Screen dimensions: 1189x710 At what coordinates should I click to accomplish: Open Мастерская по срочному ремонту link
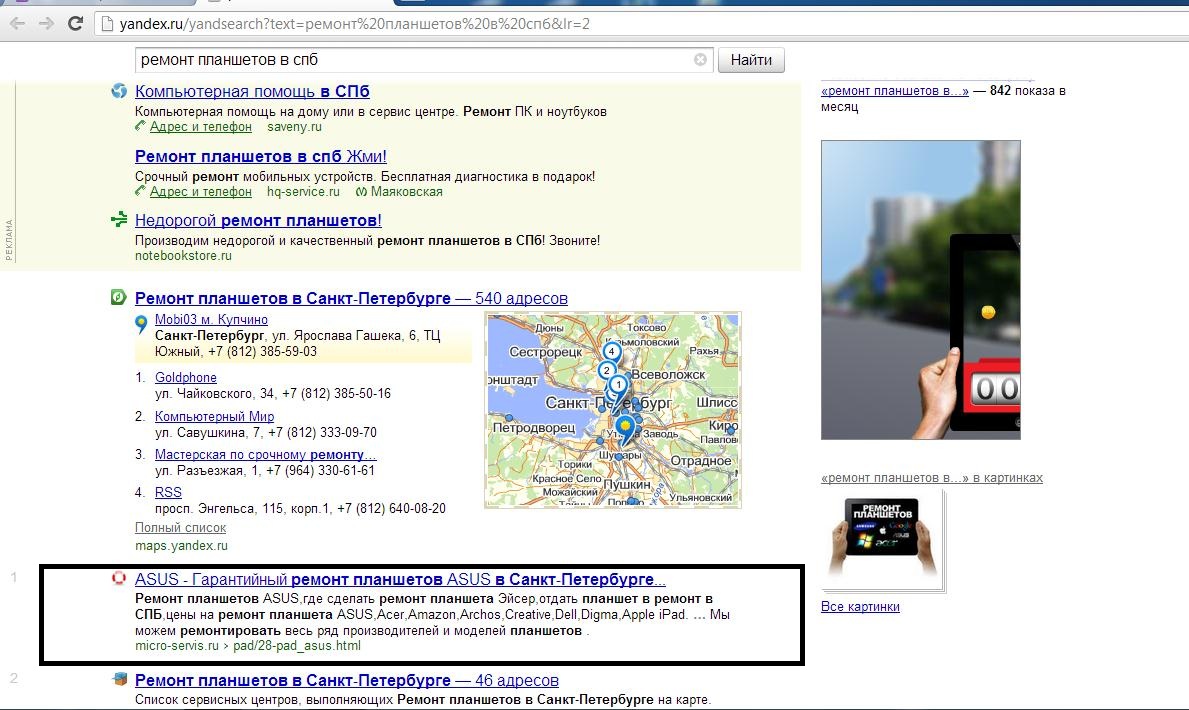(265, 454)
